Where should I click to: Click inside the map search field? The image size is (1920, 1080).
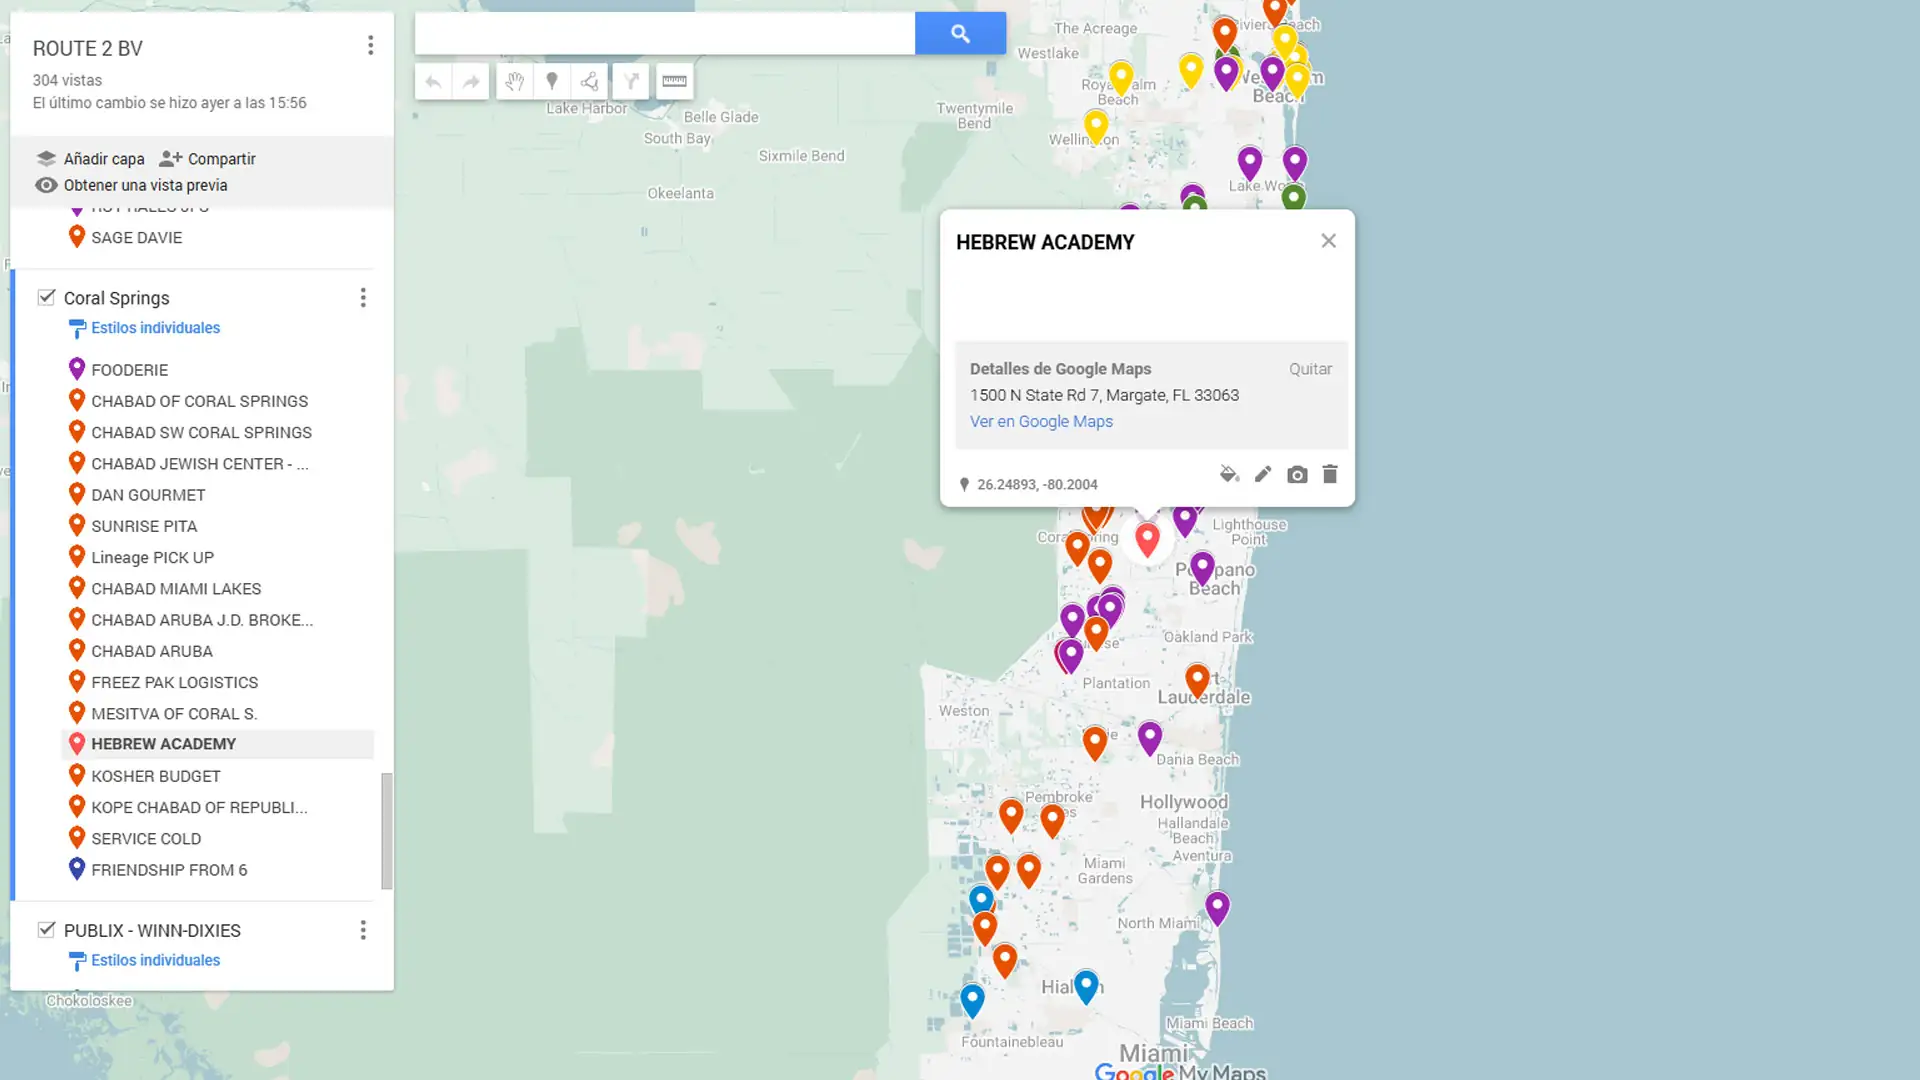coord(664,33)
